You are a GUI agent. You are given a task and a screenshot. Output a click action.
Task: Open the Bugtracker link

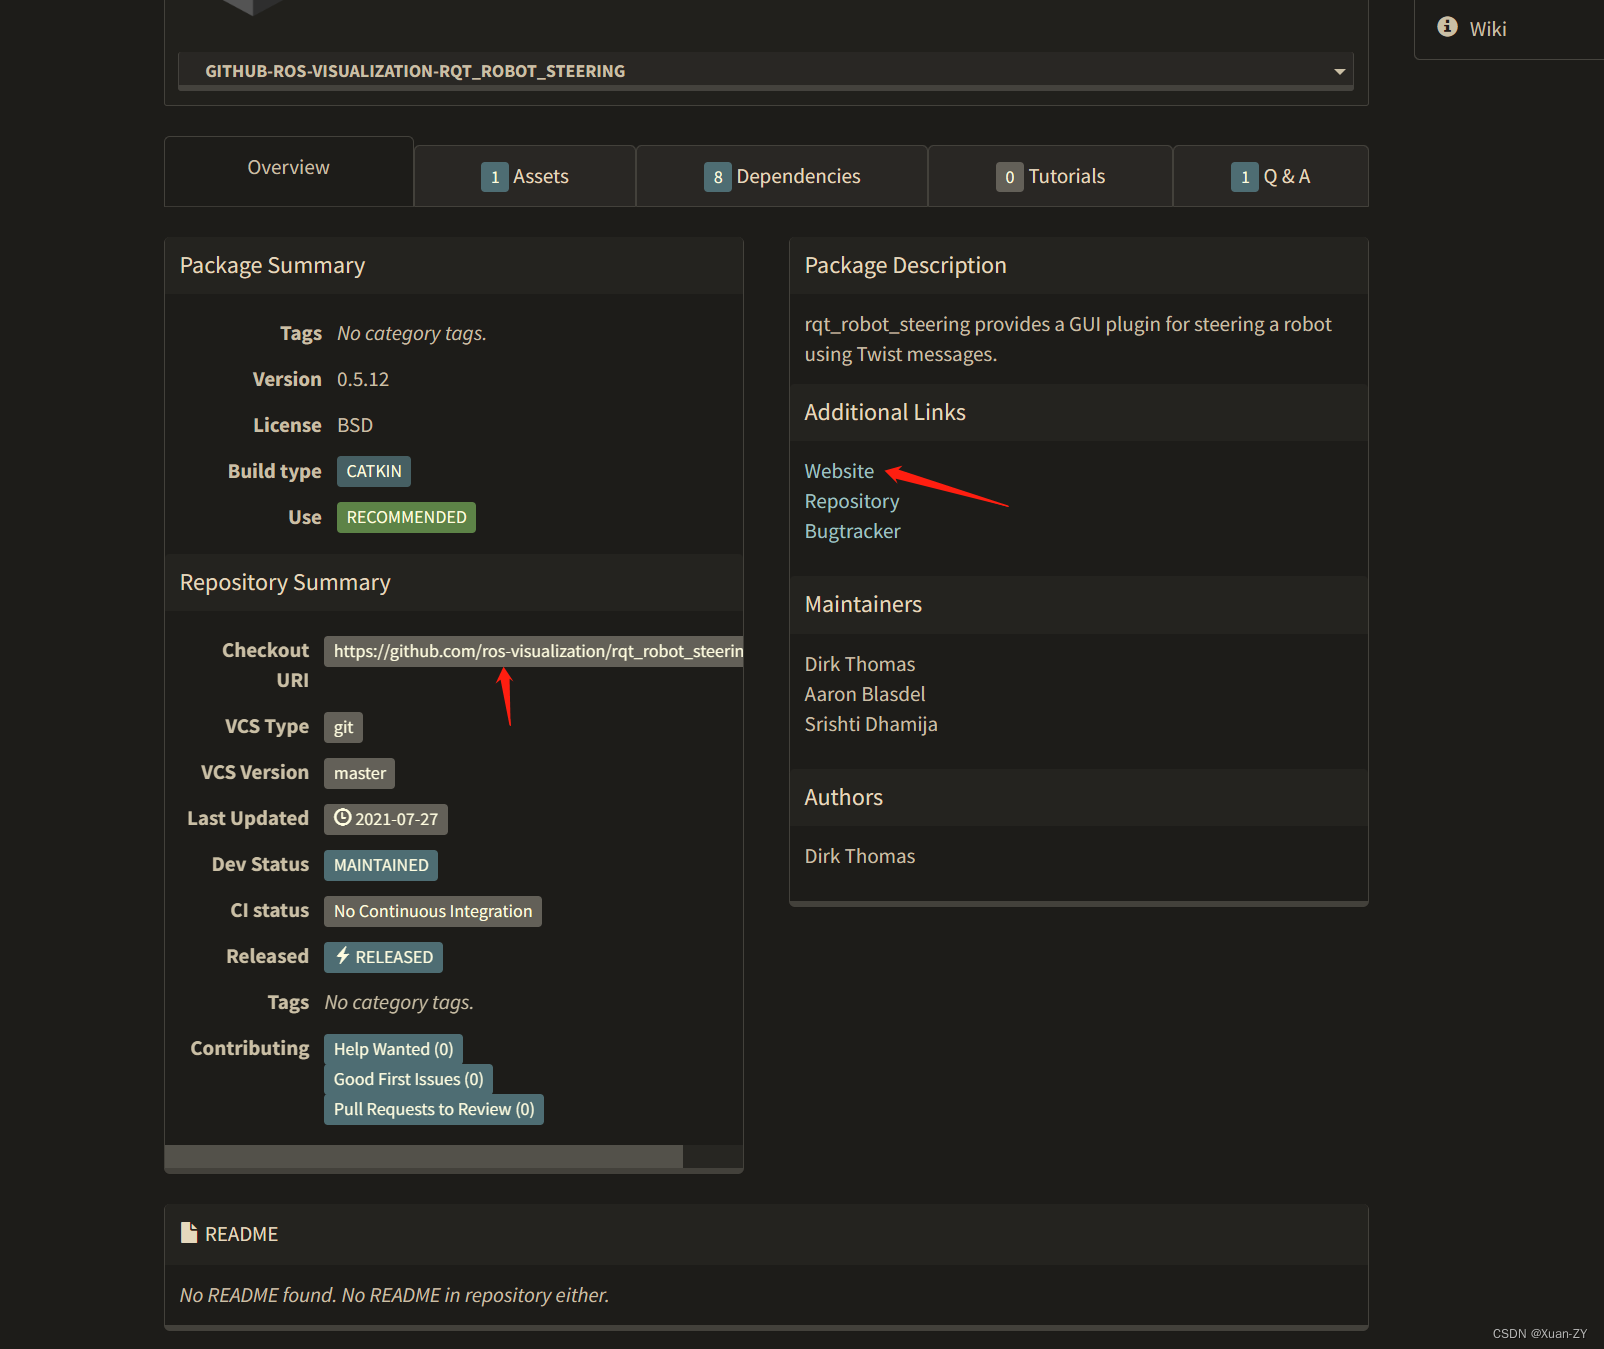[853, 531]
